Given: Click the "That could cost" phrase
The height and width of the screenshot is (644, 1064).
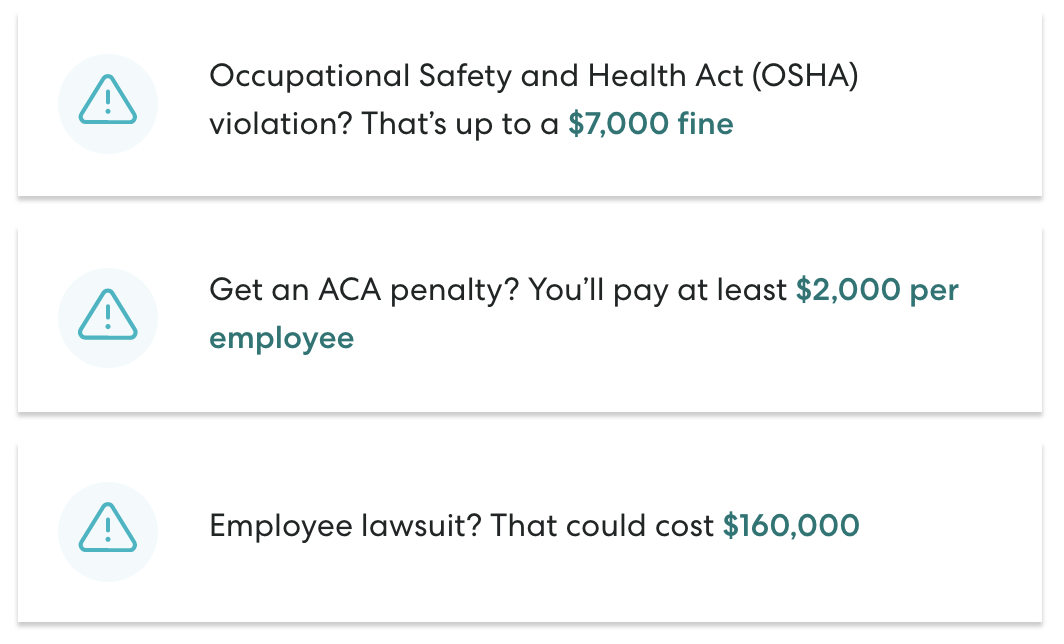Looking at the screenshot, I should tap(602, 526).
